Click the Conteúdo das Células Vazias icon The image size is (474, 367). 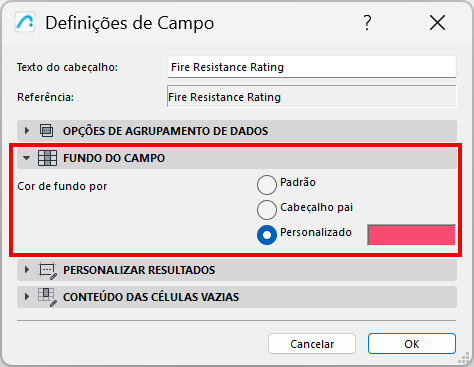point(47,297)
